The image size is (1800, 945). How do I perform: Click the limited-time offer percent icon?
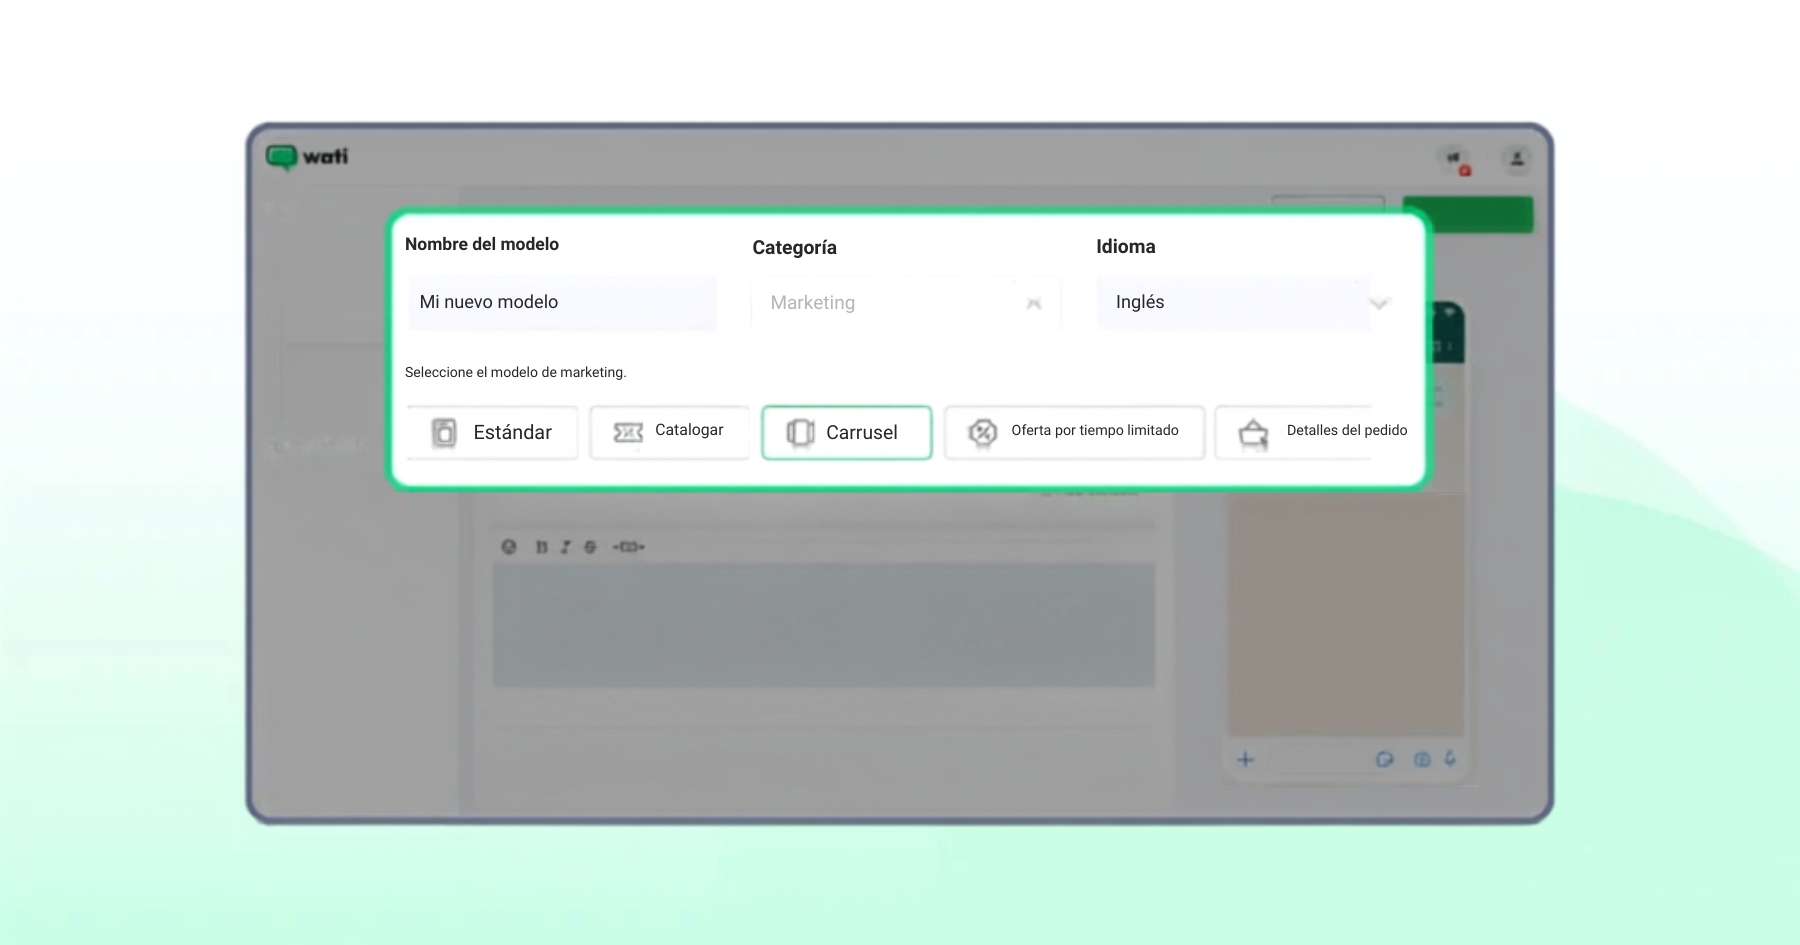983,432
